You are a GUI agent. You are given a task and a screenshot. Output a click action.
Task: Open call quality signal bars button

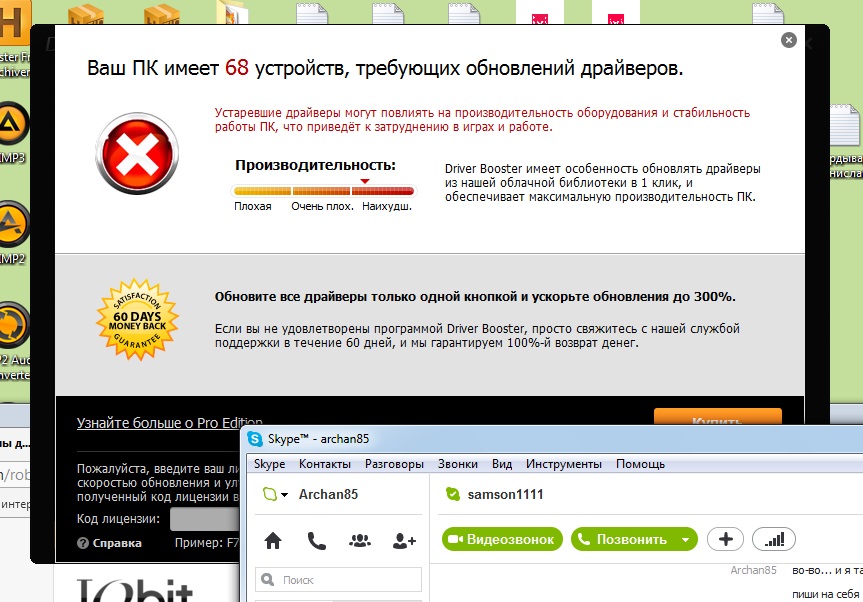(774, 539)
